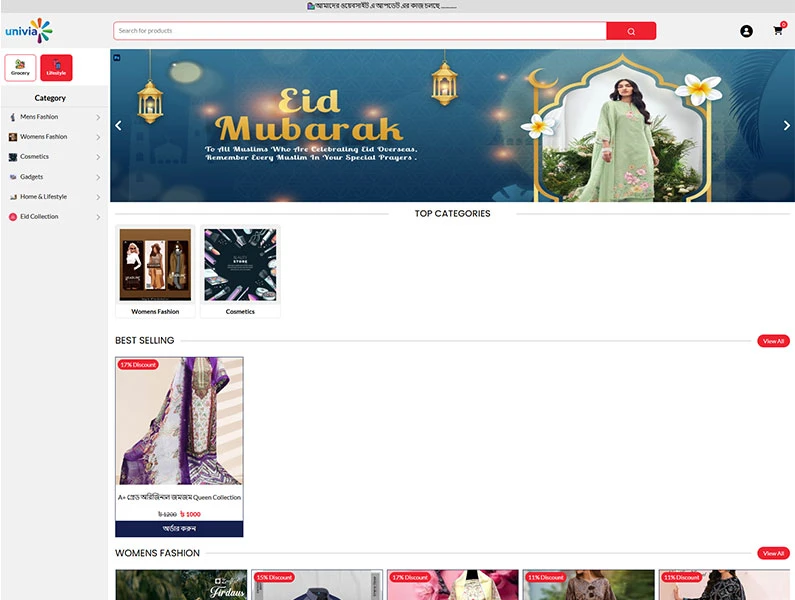Click the Univia logo
The height and width of the screenshot is (600, 795).
pos(28,31)
